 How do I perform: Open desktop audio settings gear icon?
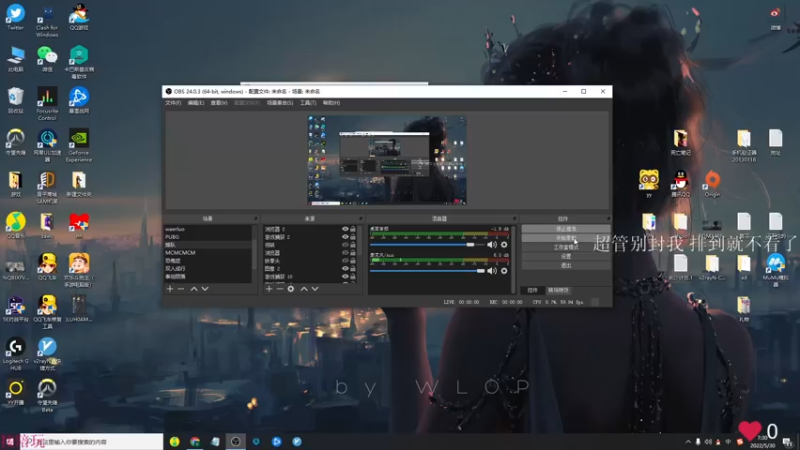pos(504,244)
